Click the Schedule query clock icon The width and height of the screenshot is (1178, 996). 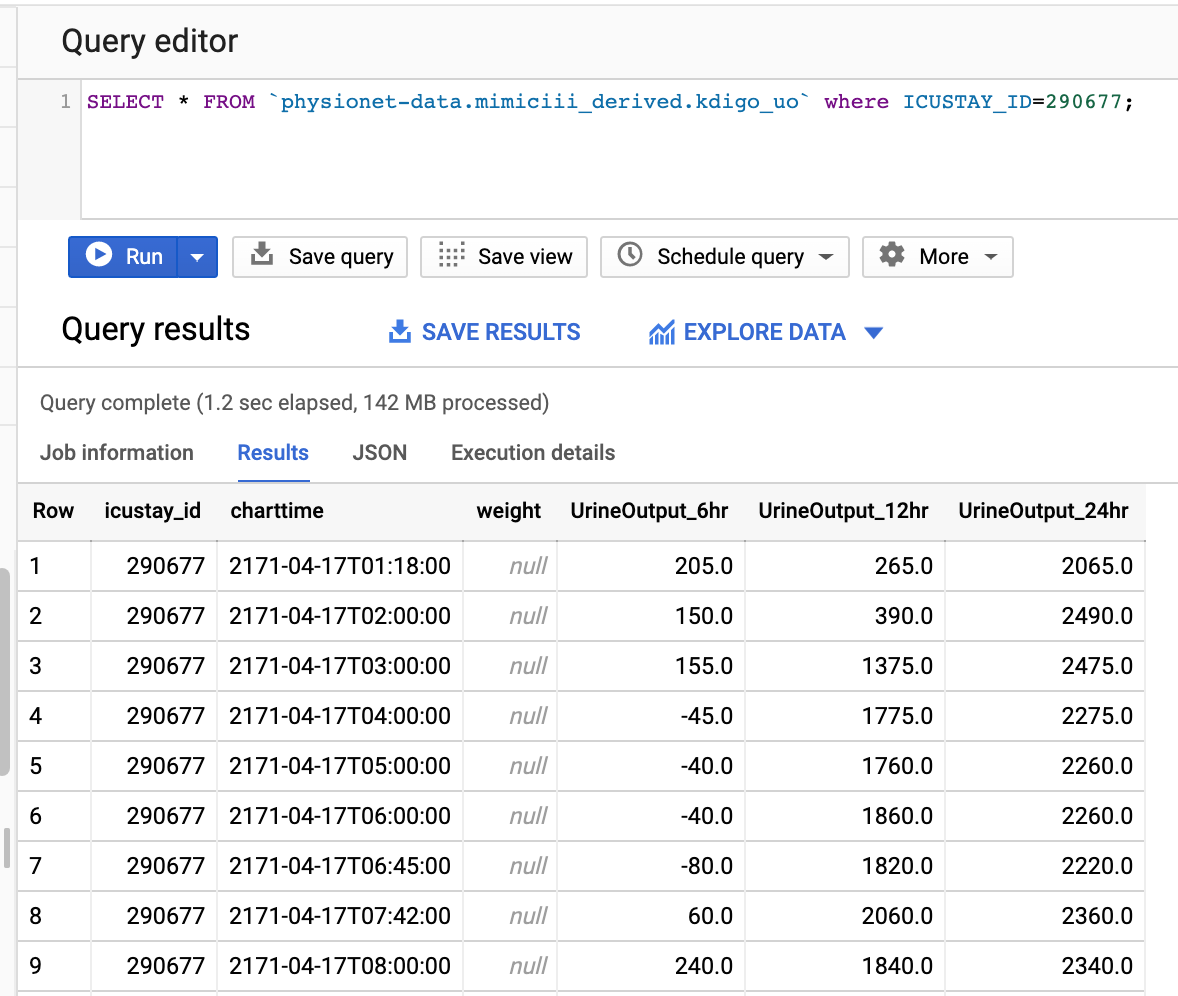628,257
